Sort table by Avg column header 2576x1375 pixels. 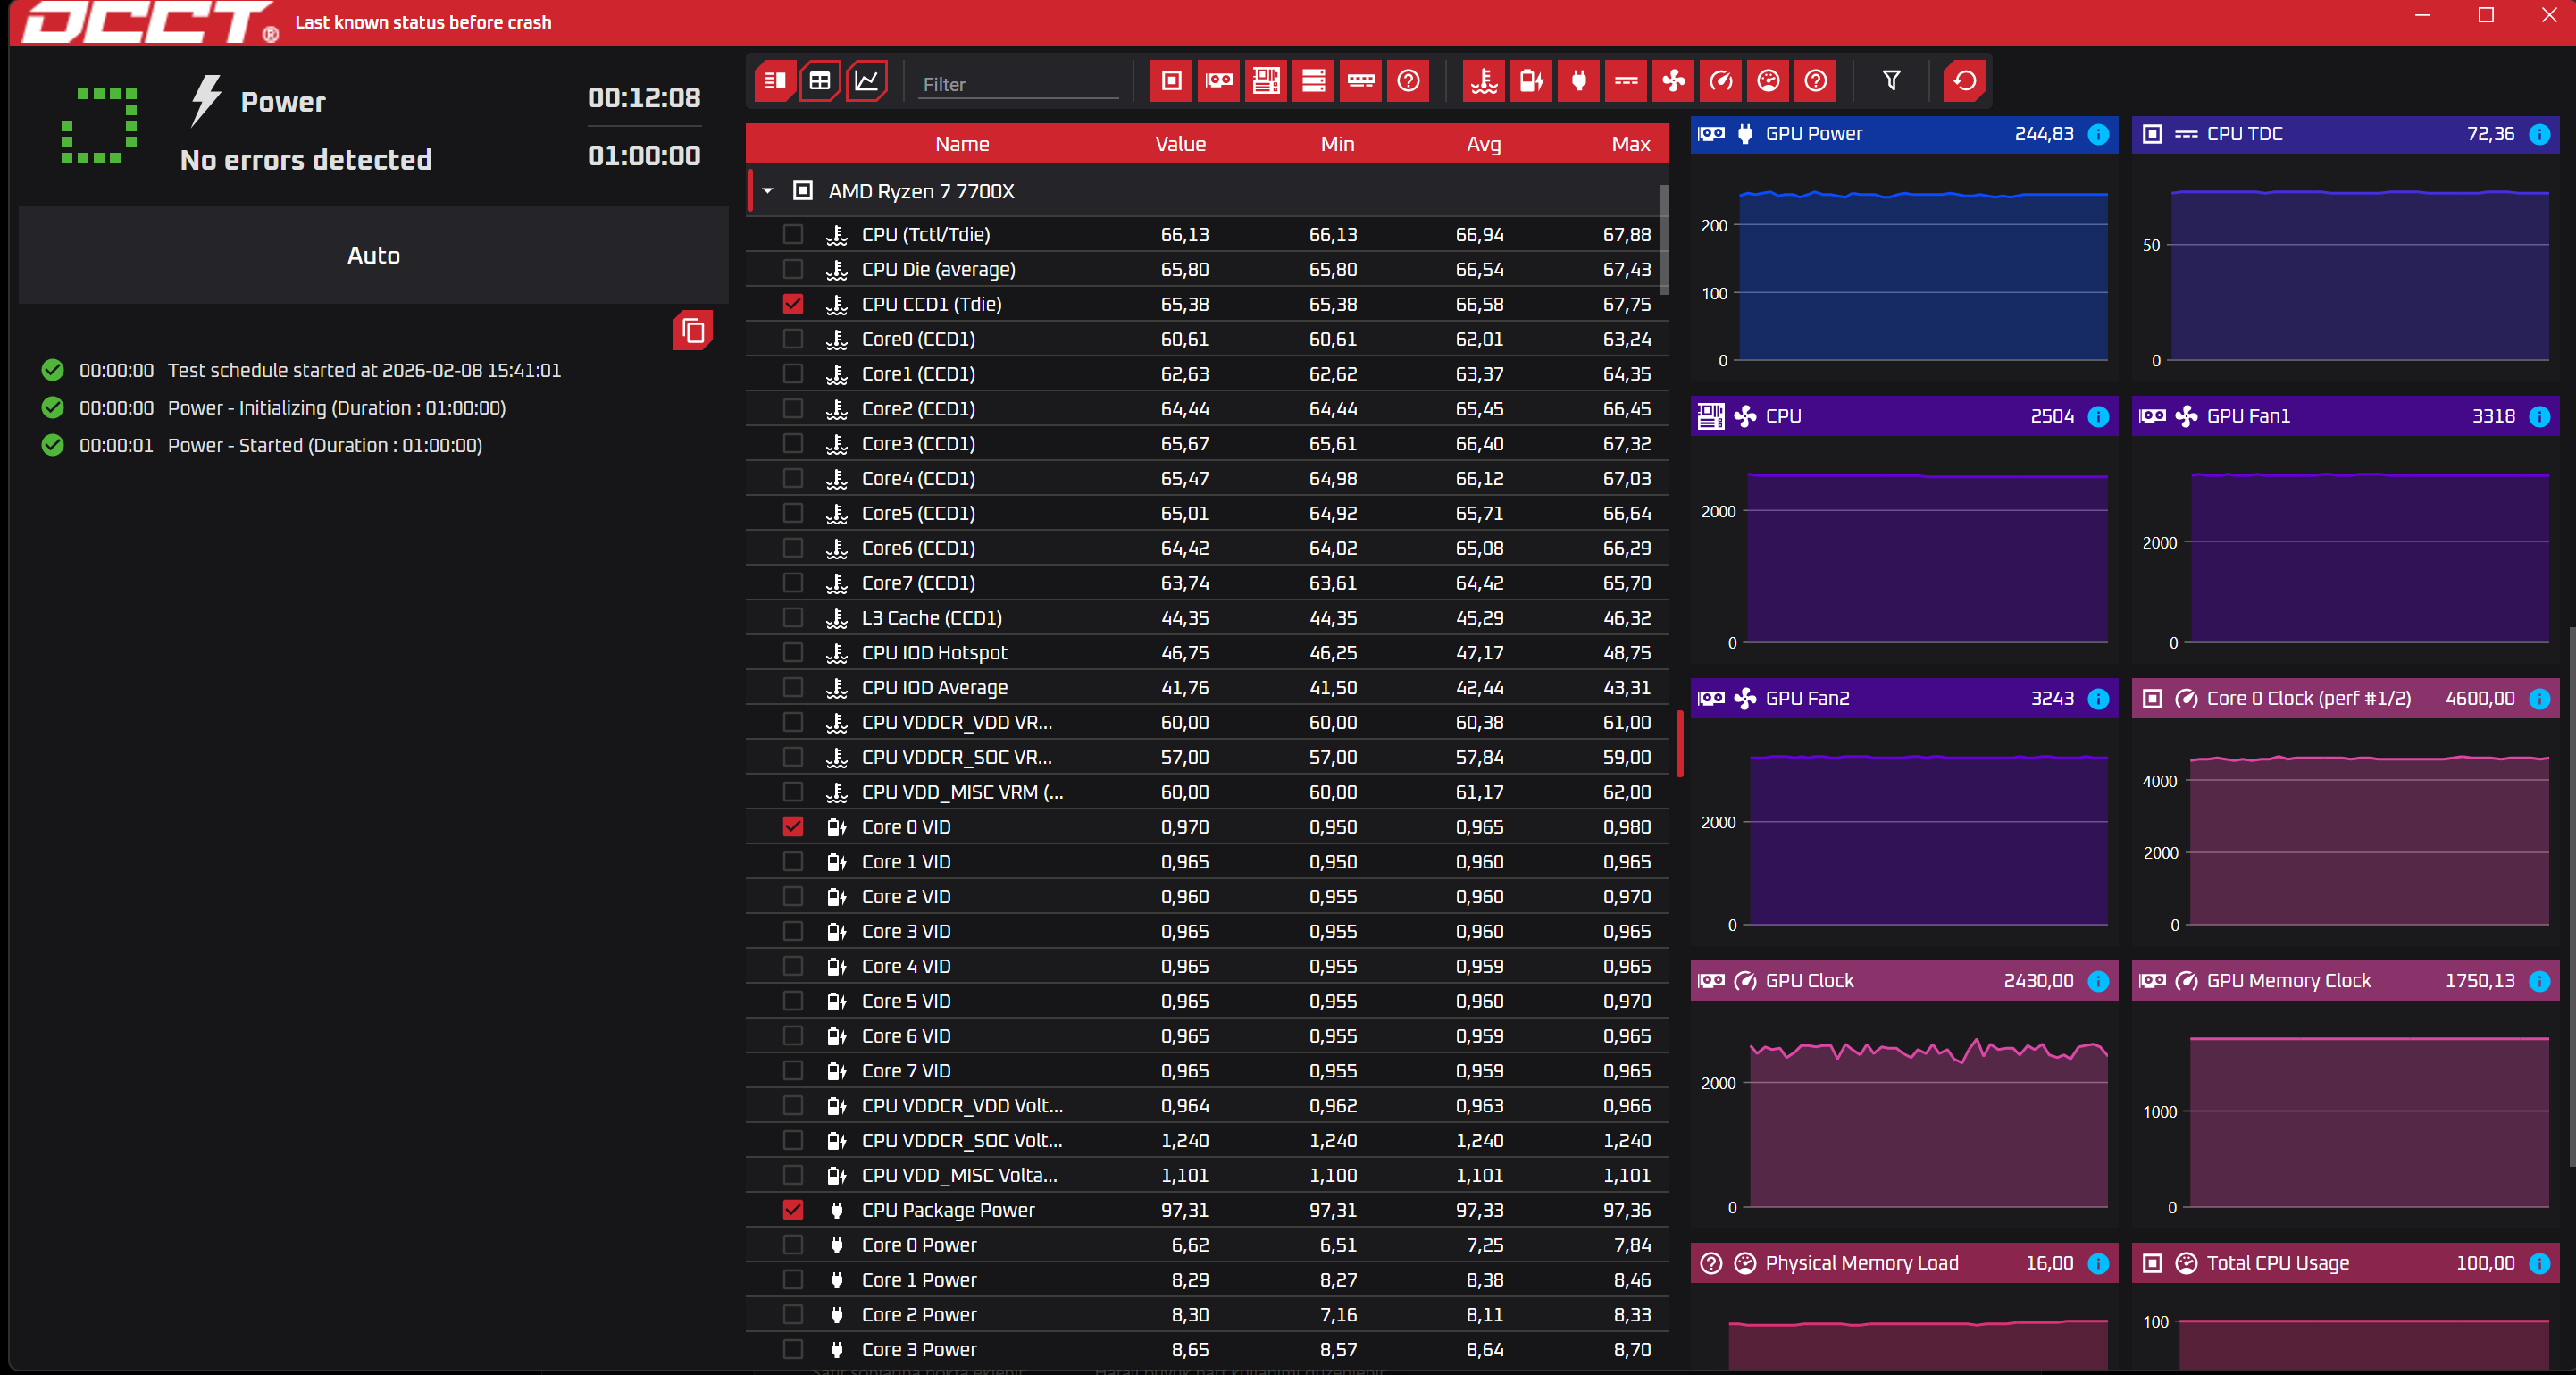coord(1484,144)
